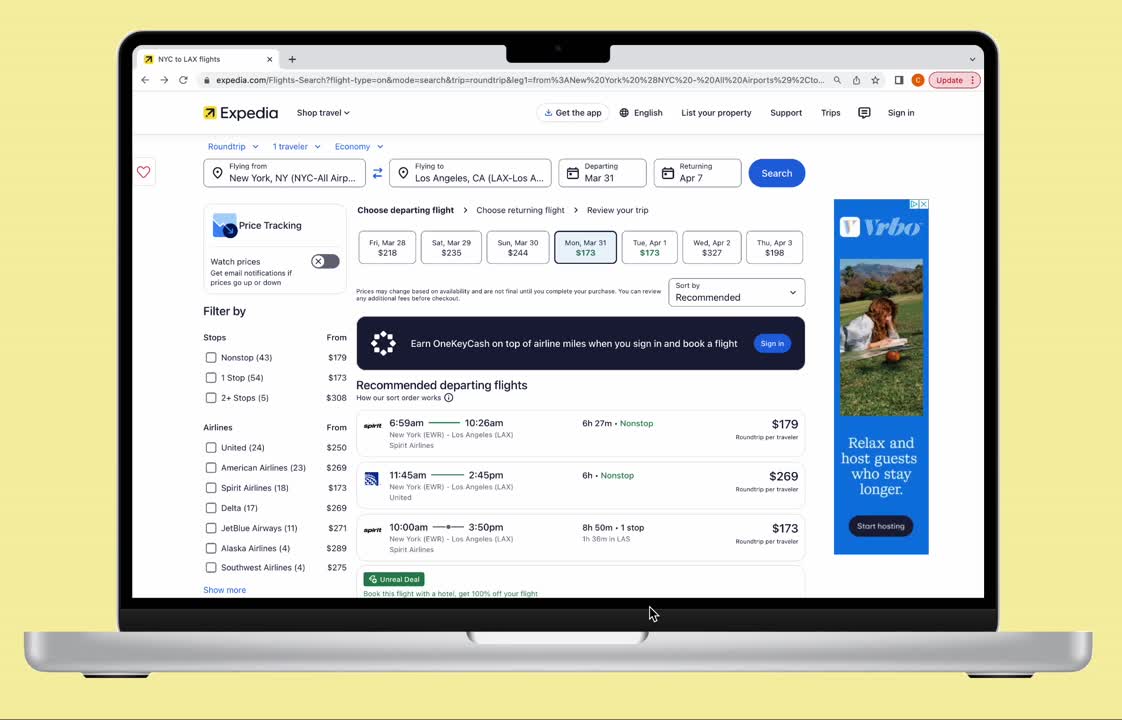Viewport: 1122px width, 720px height.
Task: Select the Sun, Mar 30 $244 date tab
Action: (518, 248)
